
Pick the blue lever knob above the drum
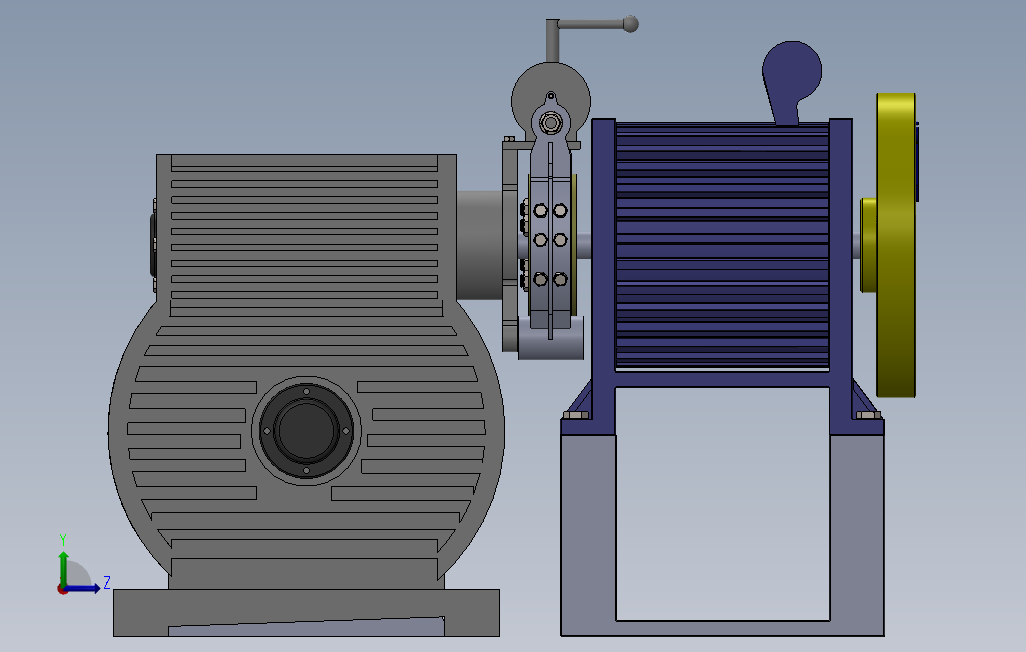792,70
